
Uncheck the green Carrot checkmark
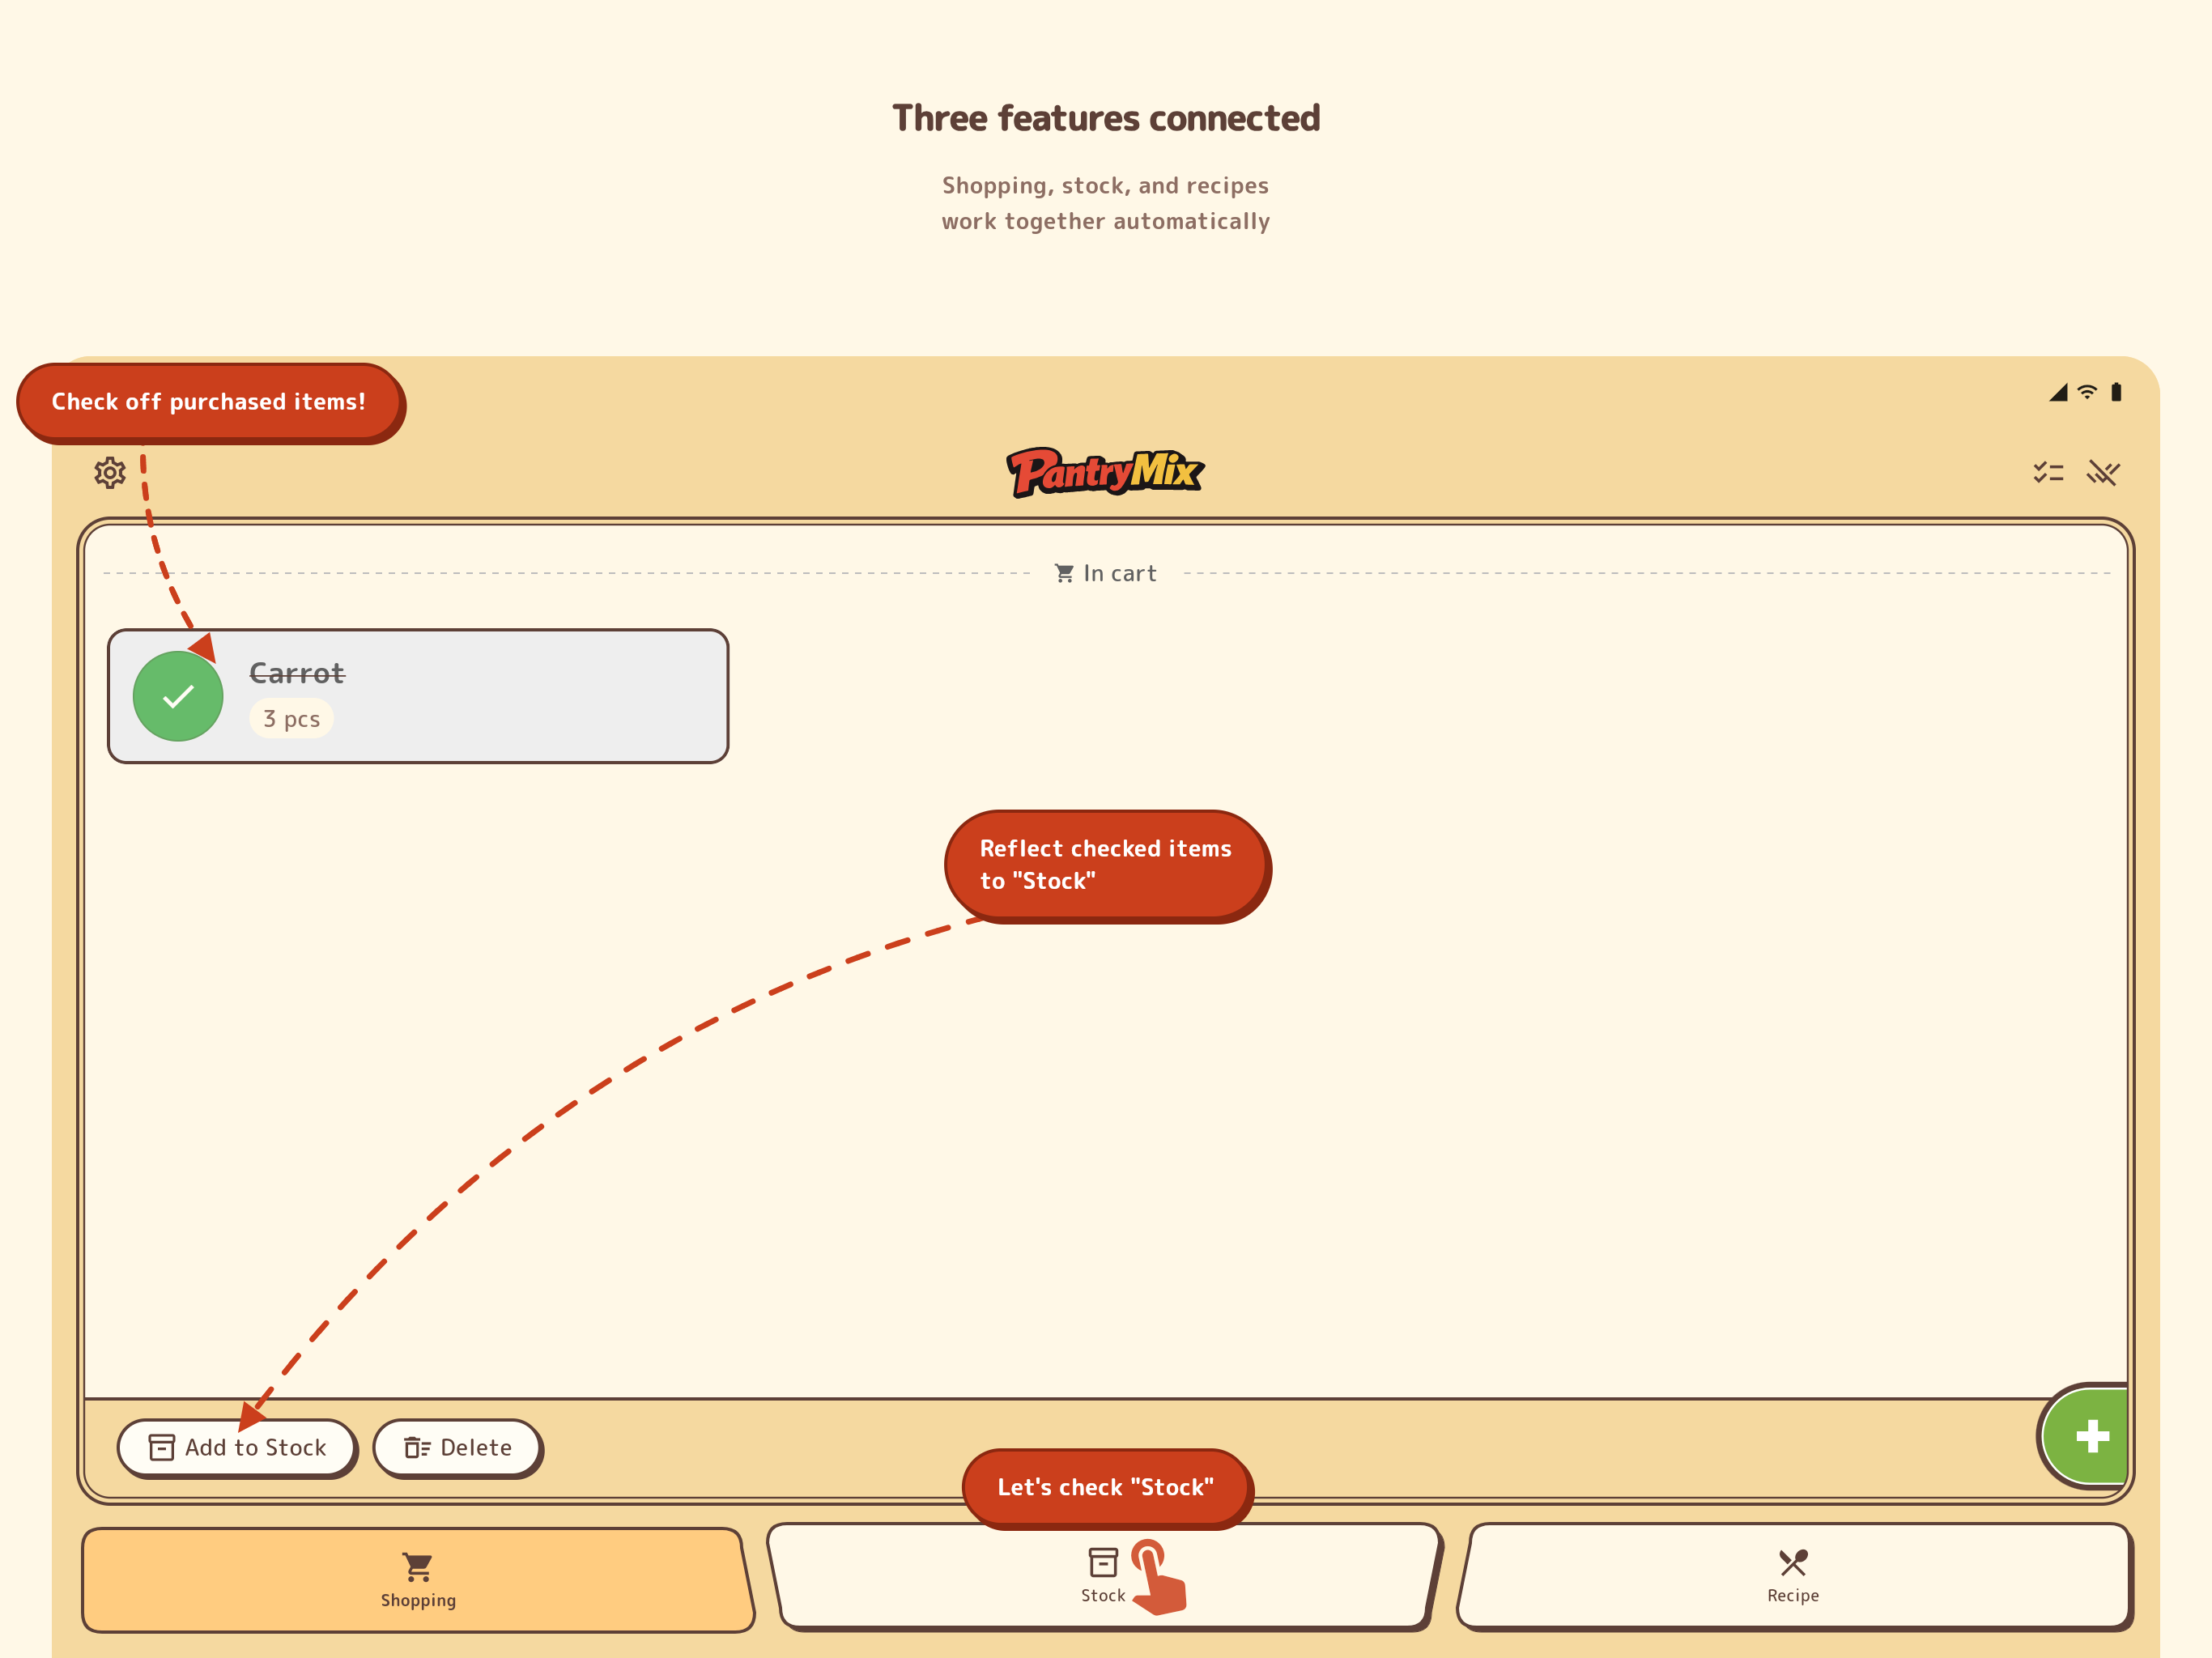pyautogui.click(x=178, y=696)
